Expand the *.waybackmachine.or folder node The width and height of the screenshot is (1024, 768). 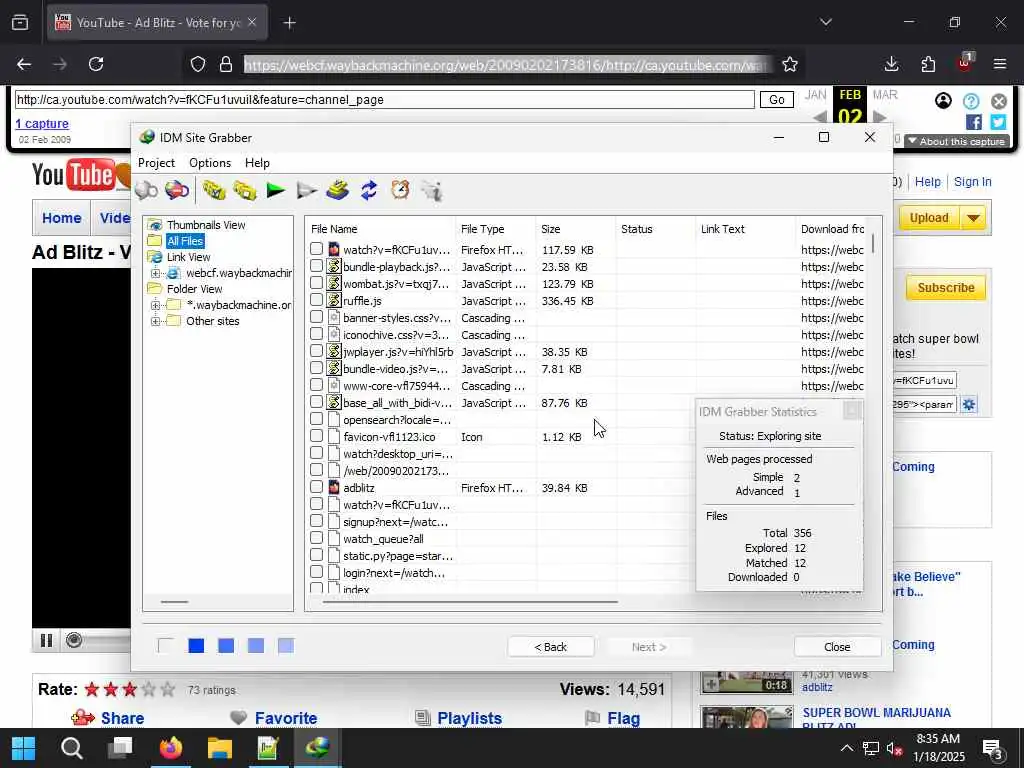[x=155, y=305]
